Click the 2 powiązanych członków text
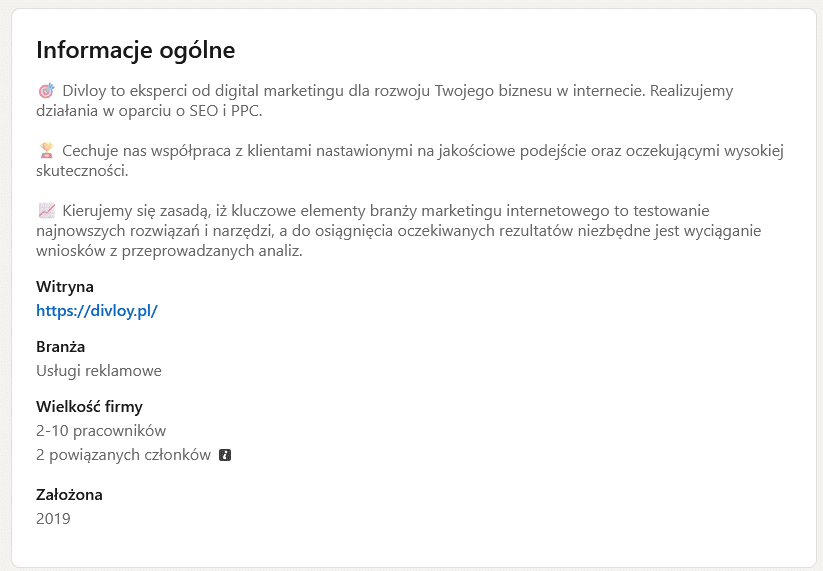 pos(123,455)
